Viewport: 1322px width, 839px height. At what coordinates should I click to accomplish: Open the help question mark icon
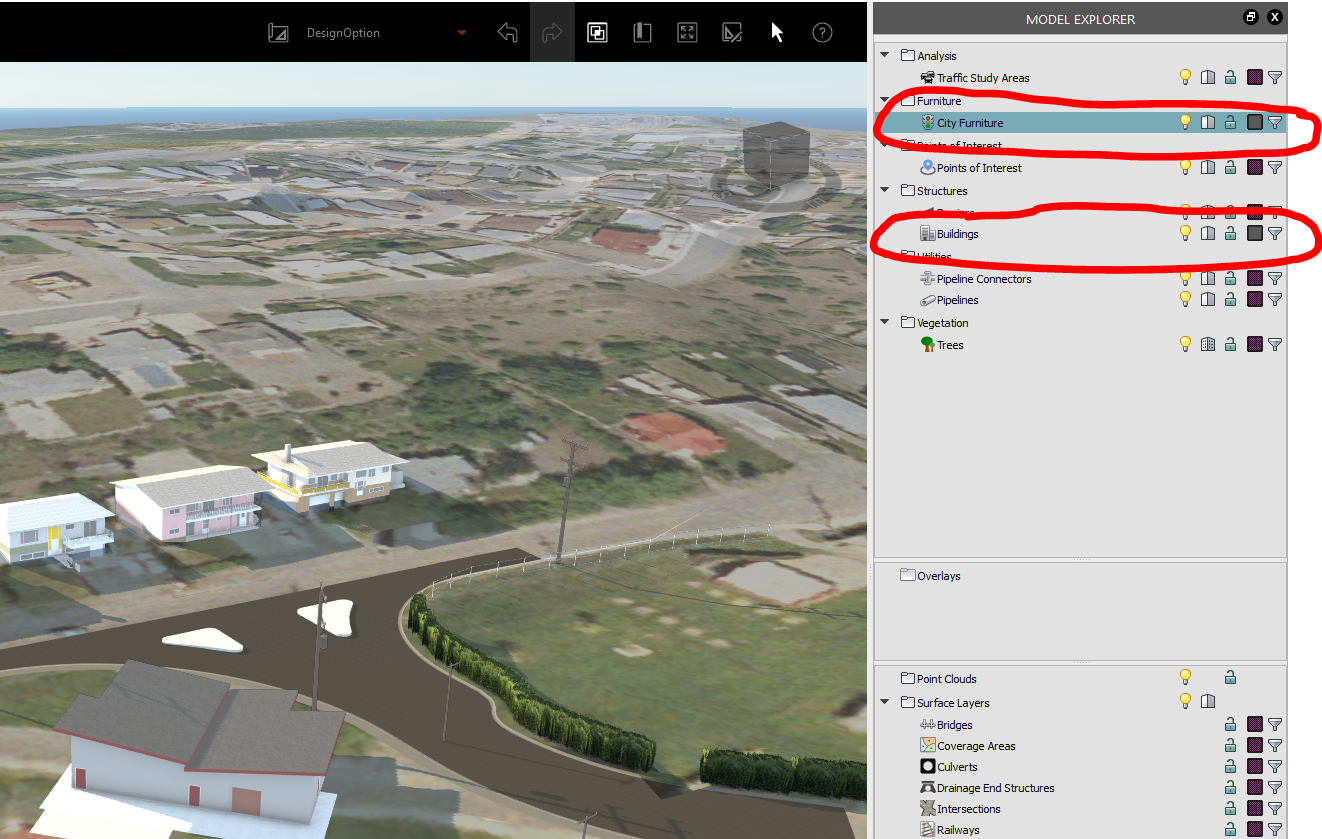[822, 32]
